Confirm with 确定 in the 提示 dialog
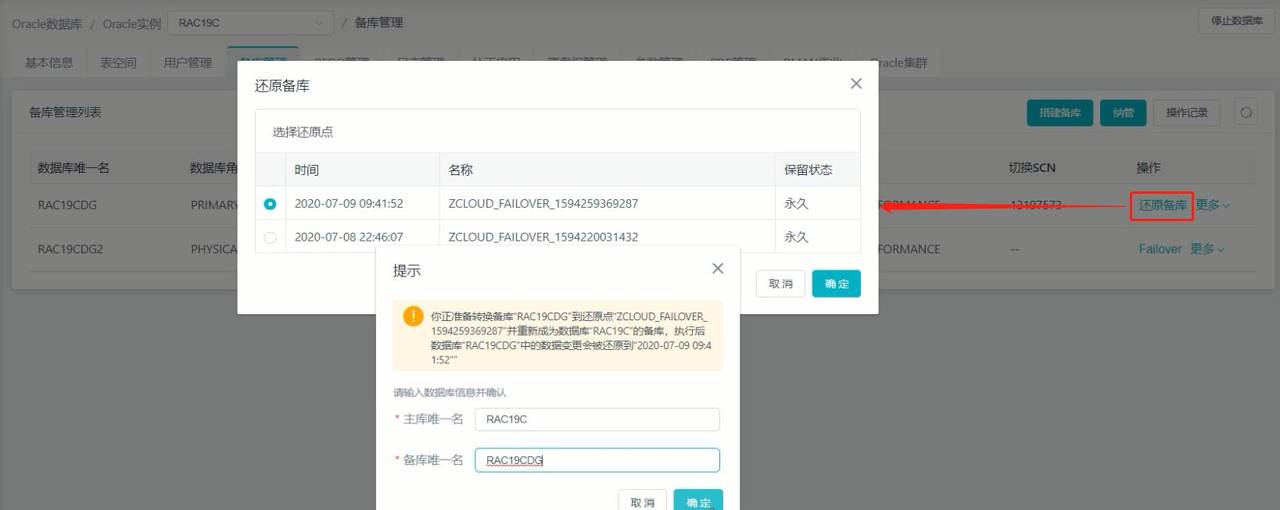 point(698,502)
